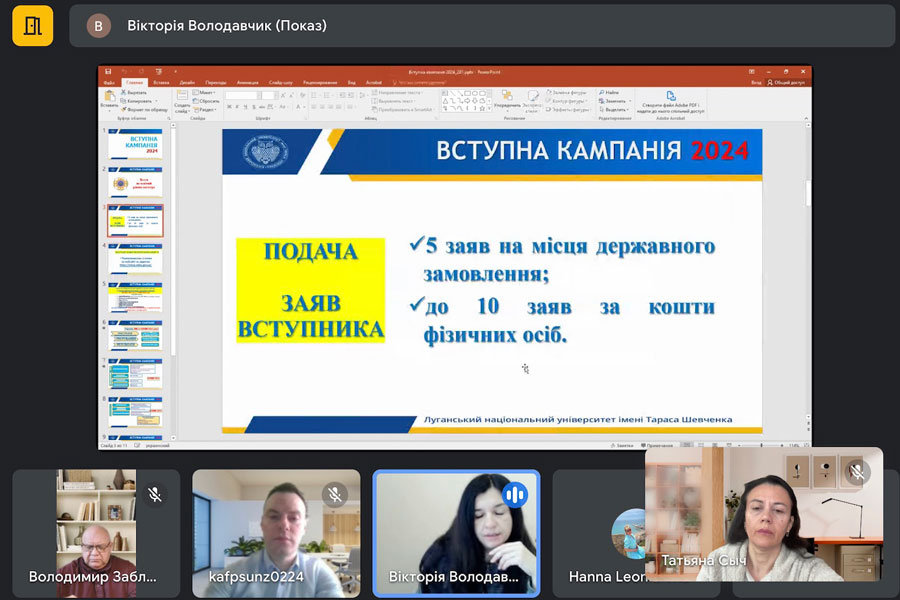
Task: Collapse the ribbon with the chevron
Action: 806,118
